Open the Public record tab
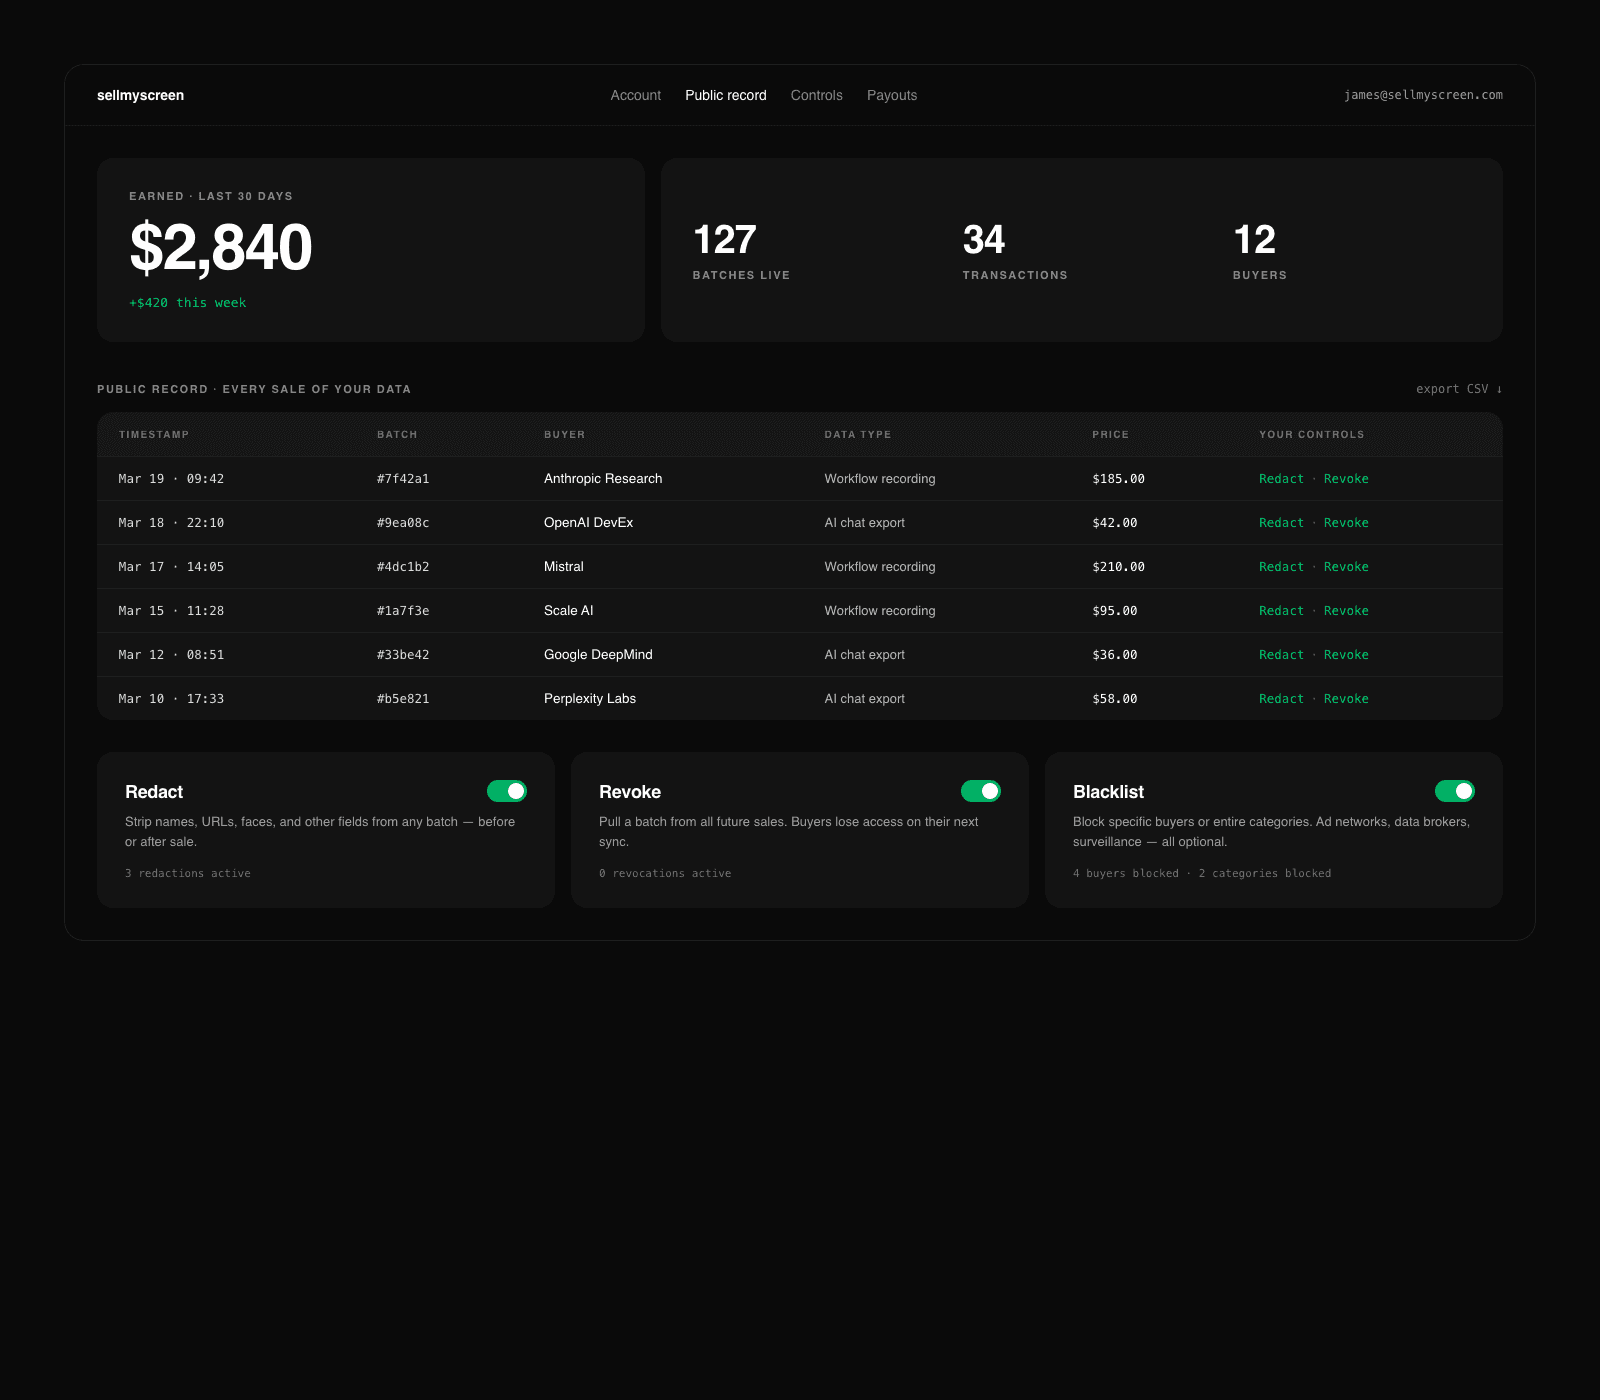 point(726,95)
